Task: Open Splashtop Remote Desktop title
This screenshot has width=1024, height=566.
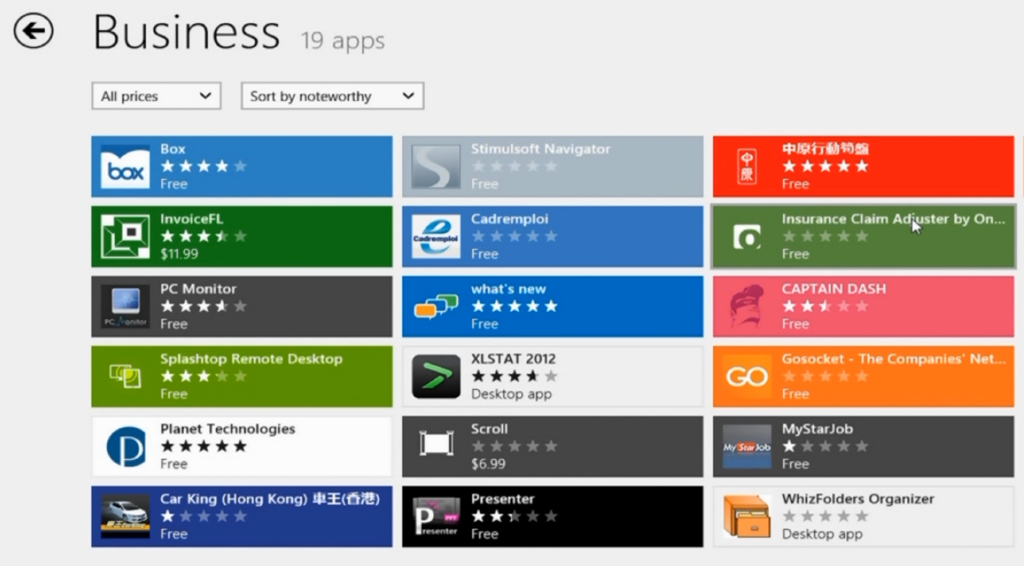Action: coord(251,358)
